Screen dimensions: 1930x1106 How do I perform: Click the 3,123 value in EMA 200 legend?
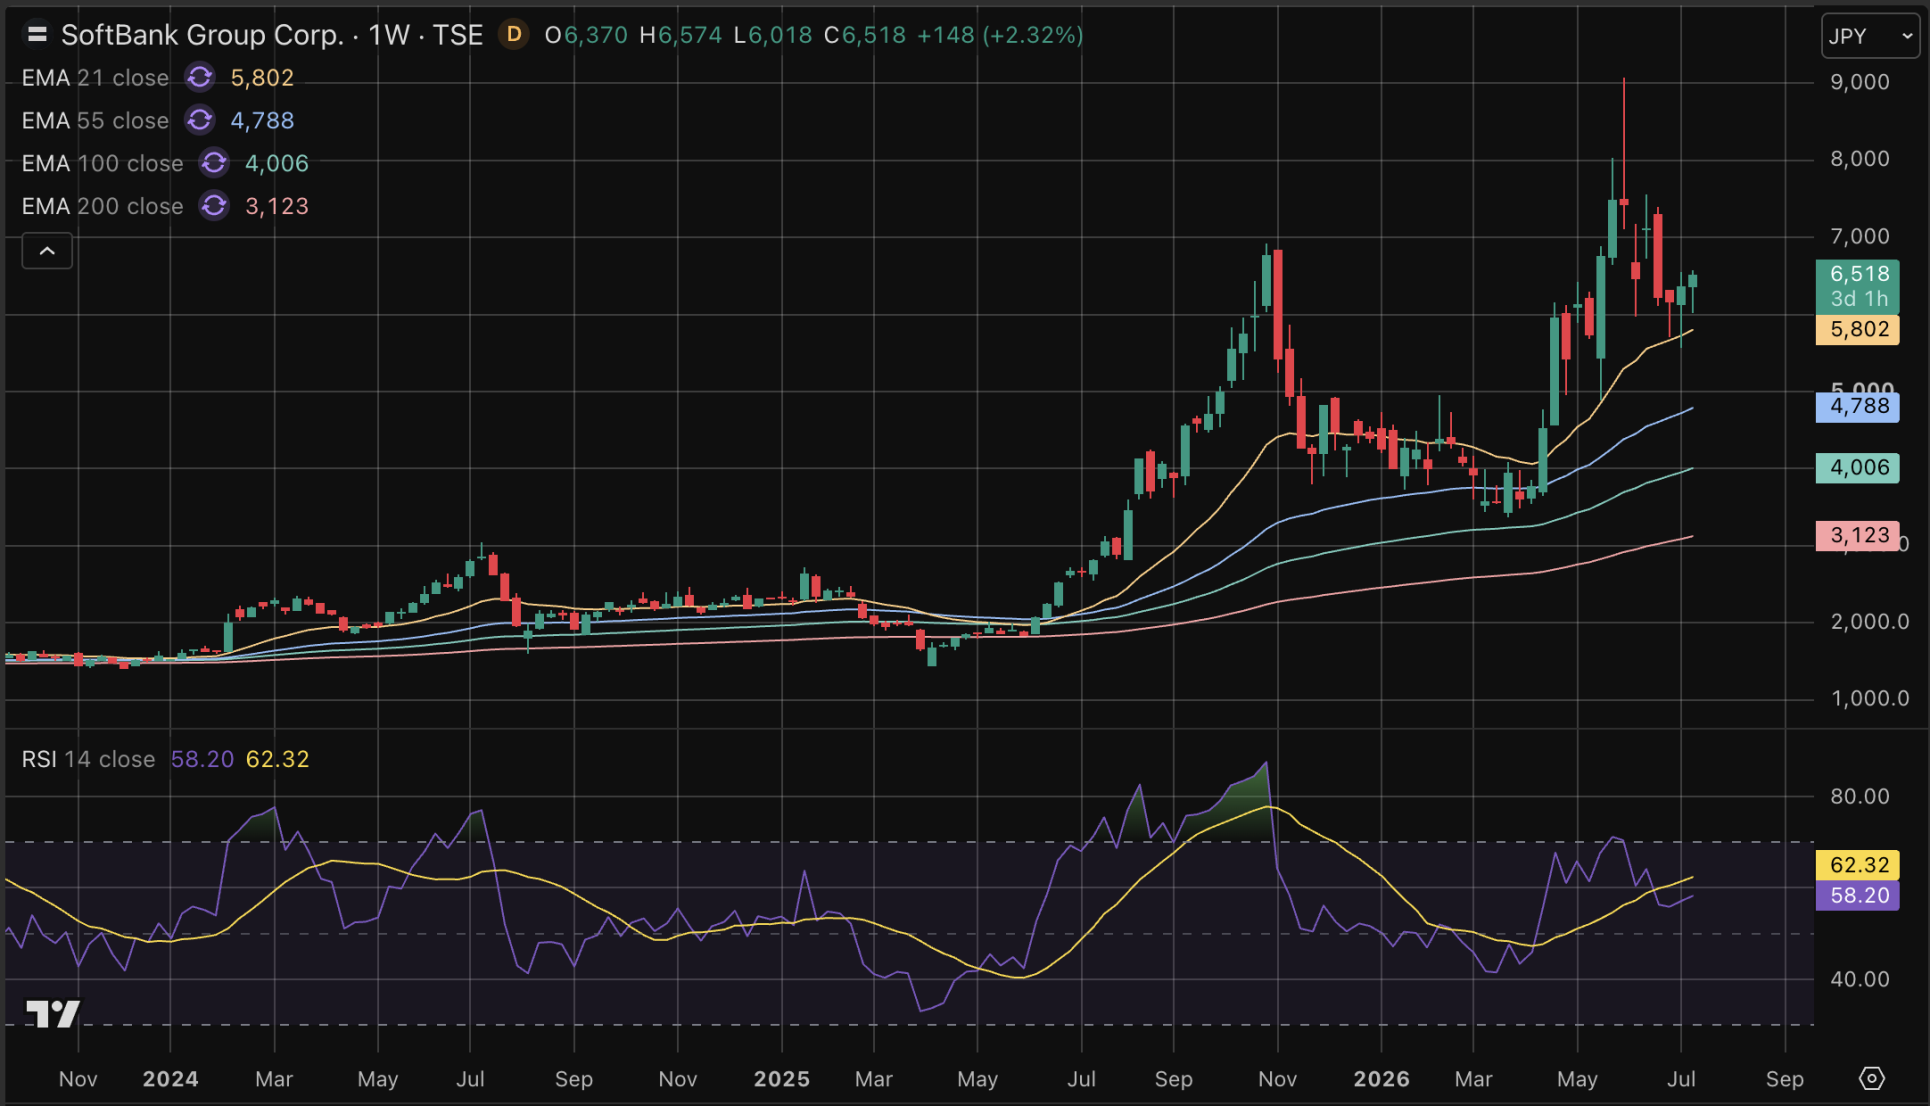tap(277, 207)
